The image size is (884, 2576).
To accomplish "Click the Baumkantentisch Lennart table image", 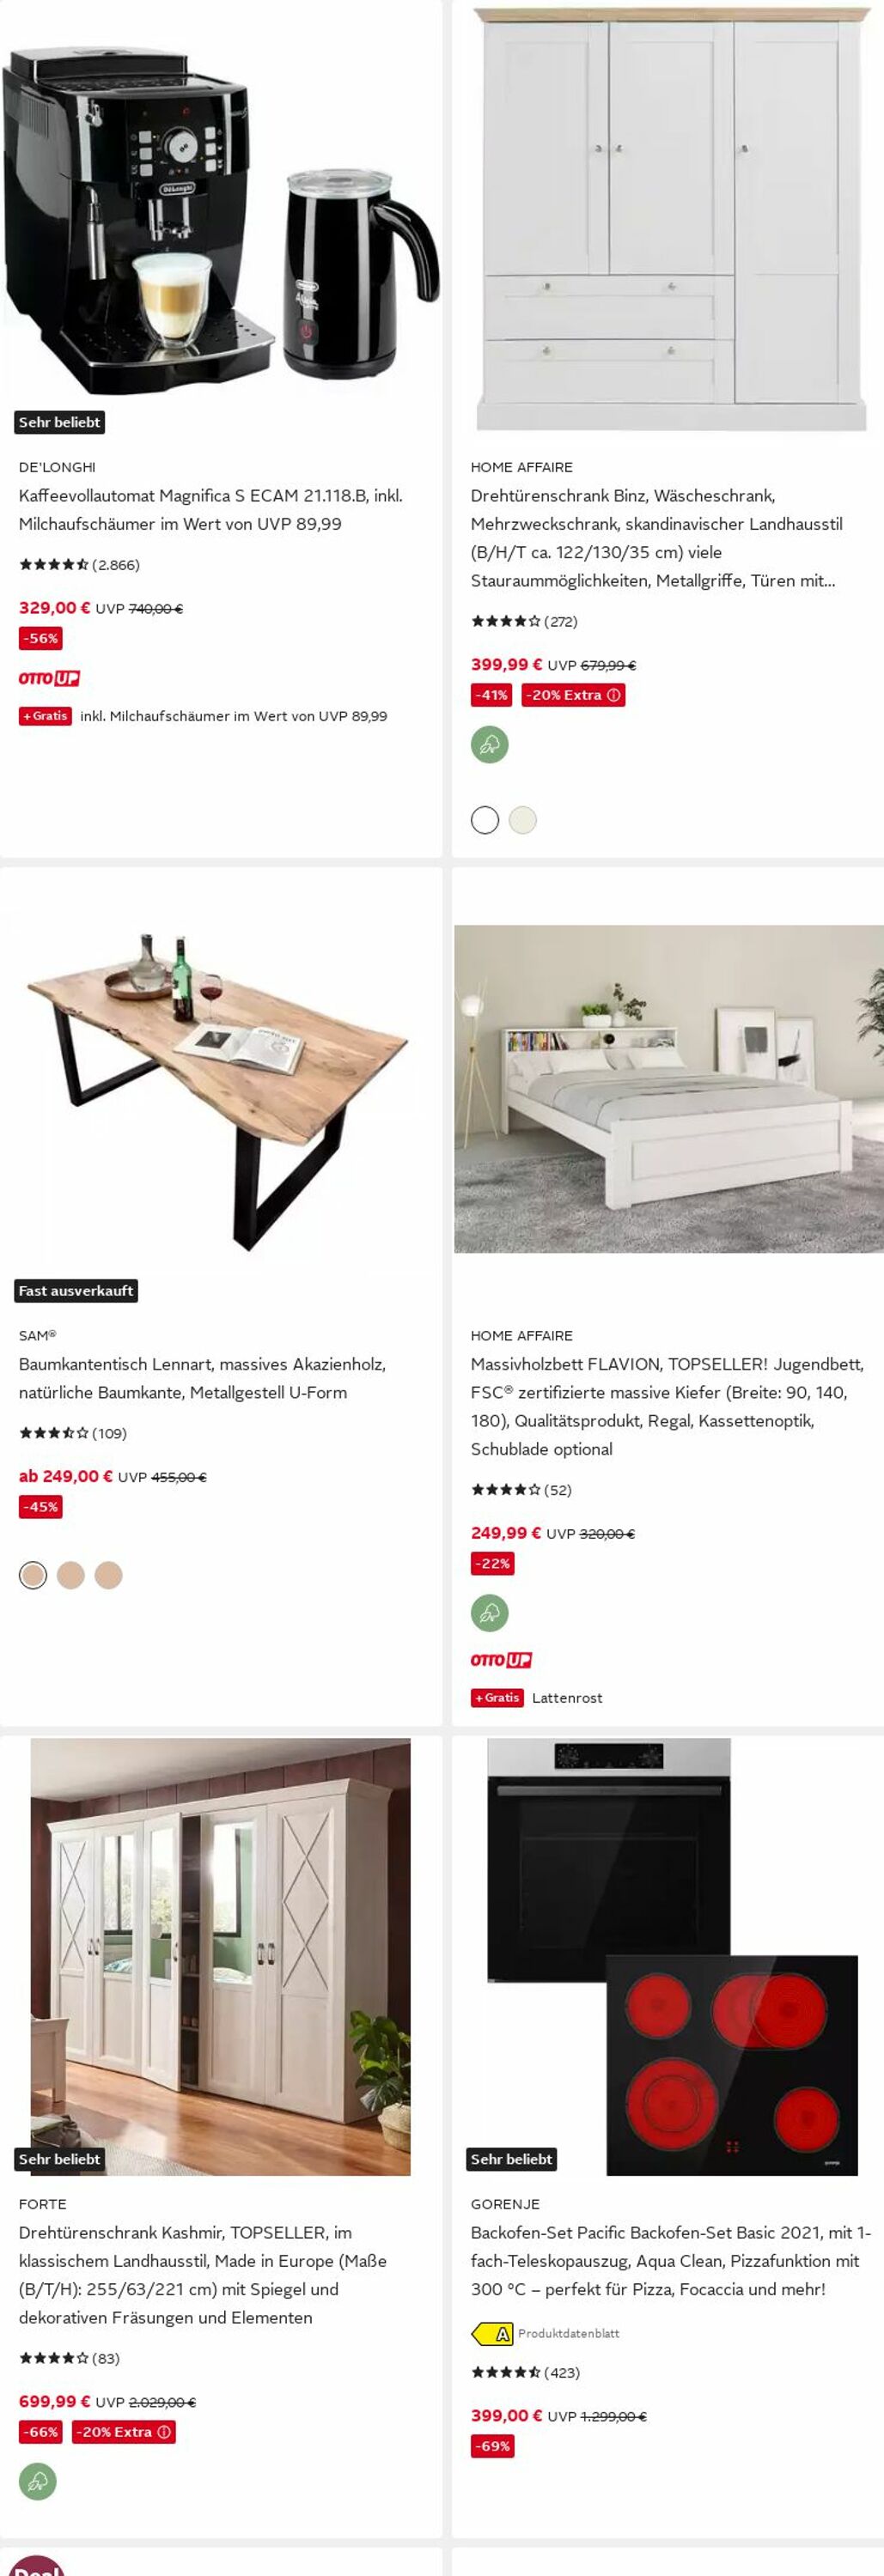I will [221, 1091].
